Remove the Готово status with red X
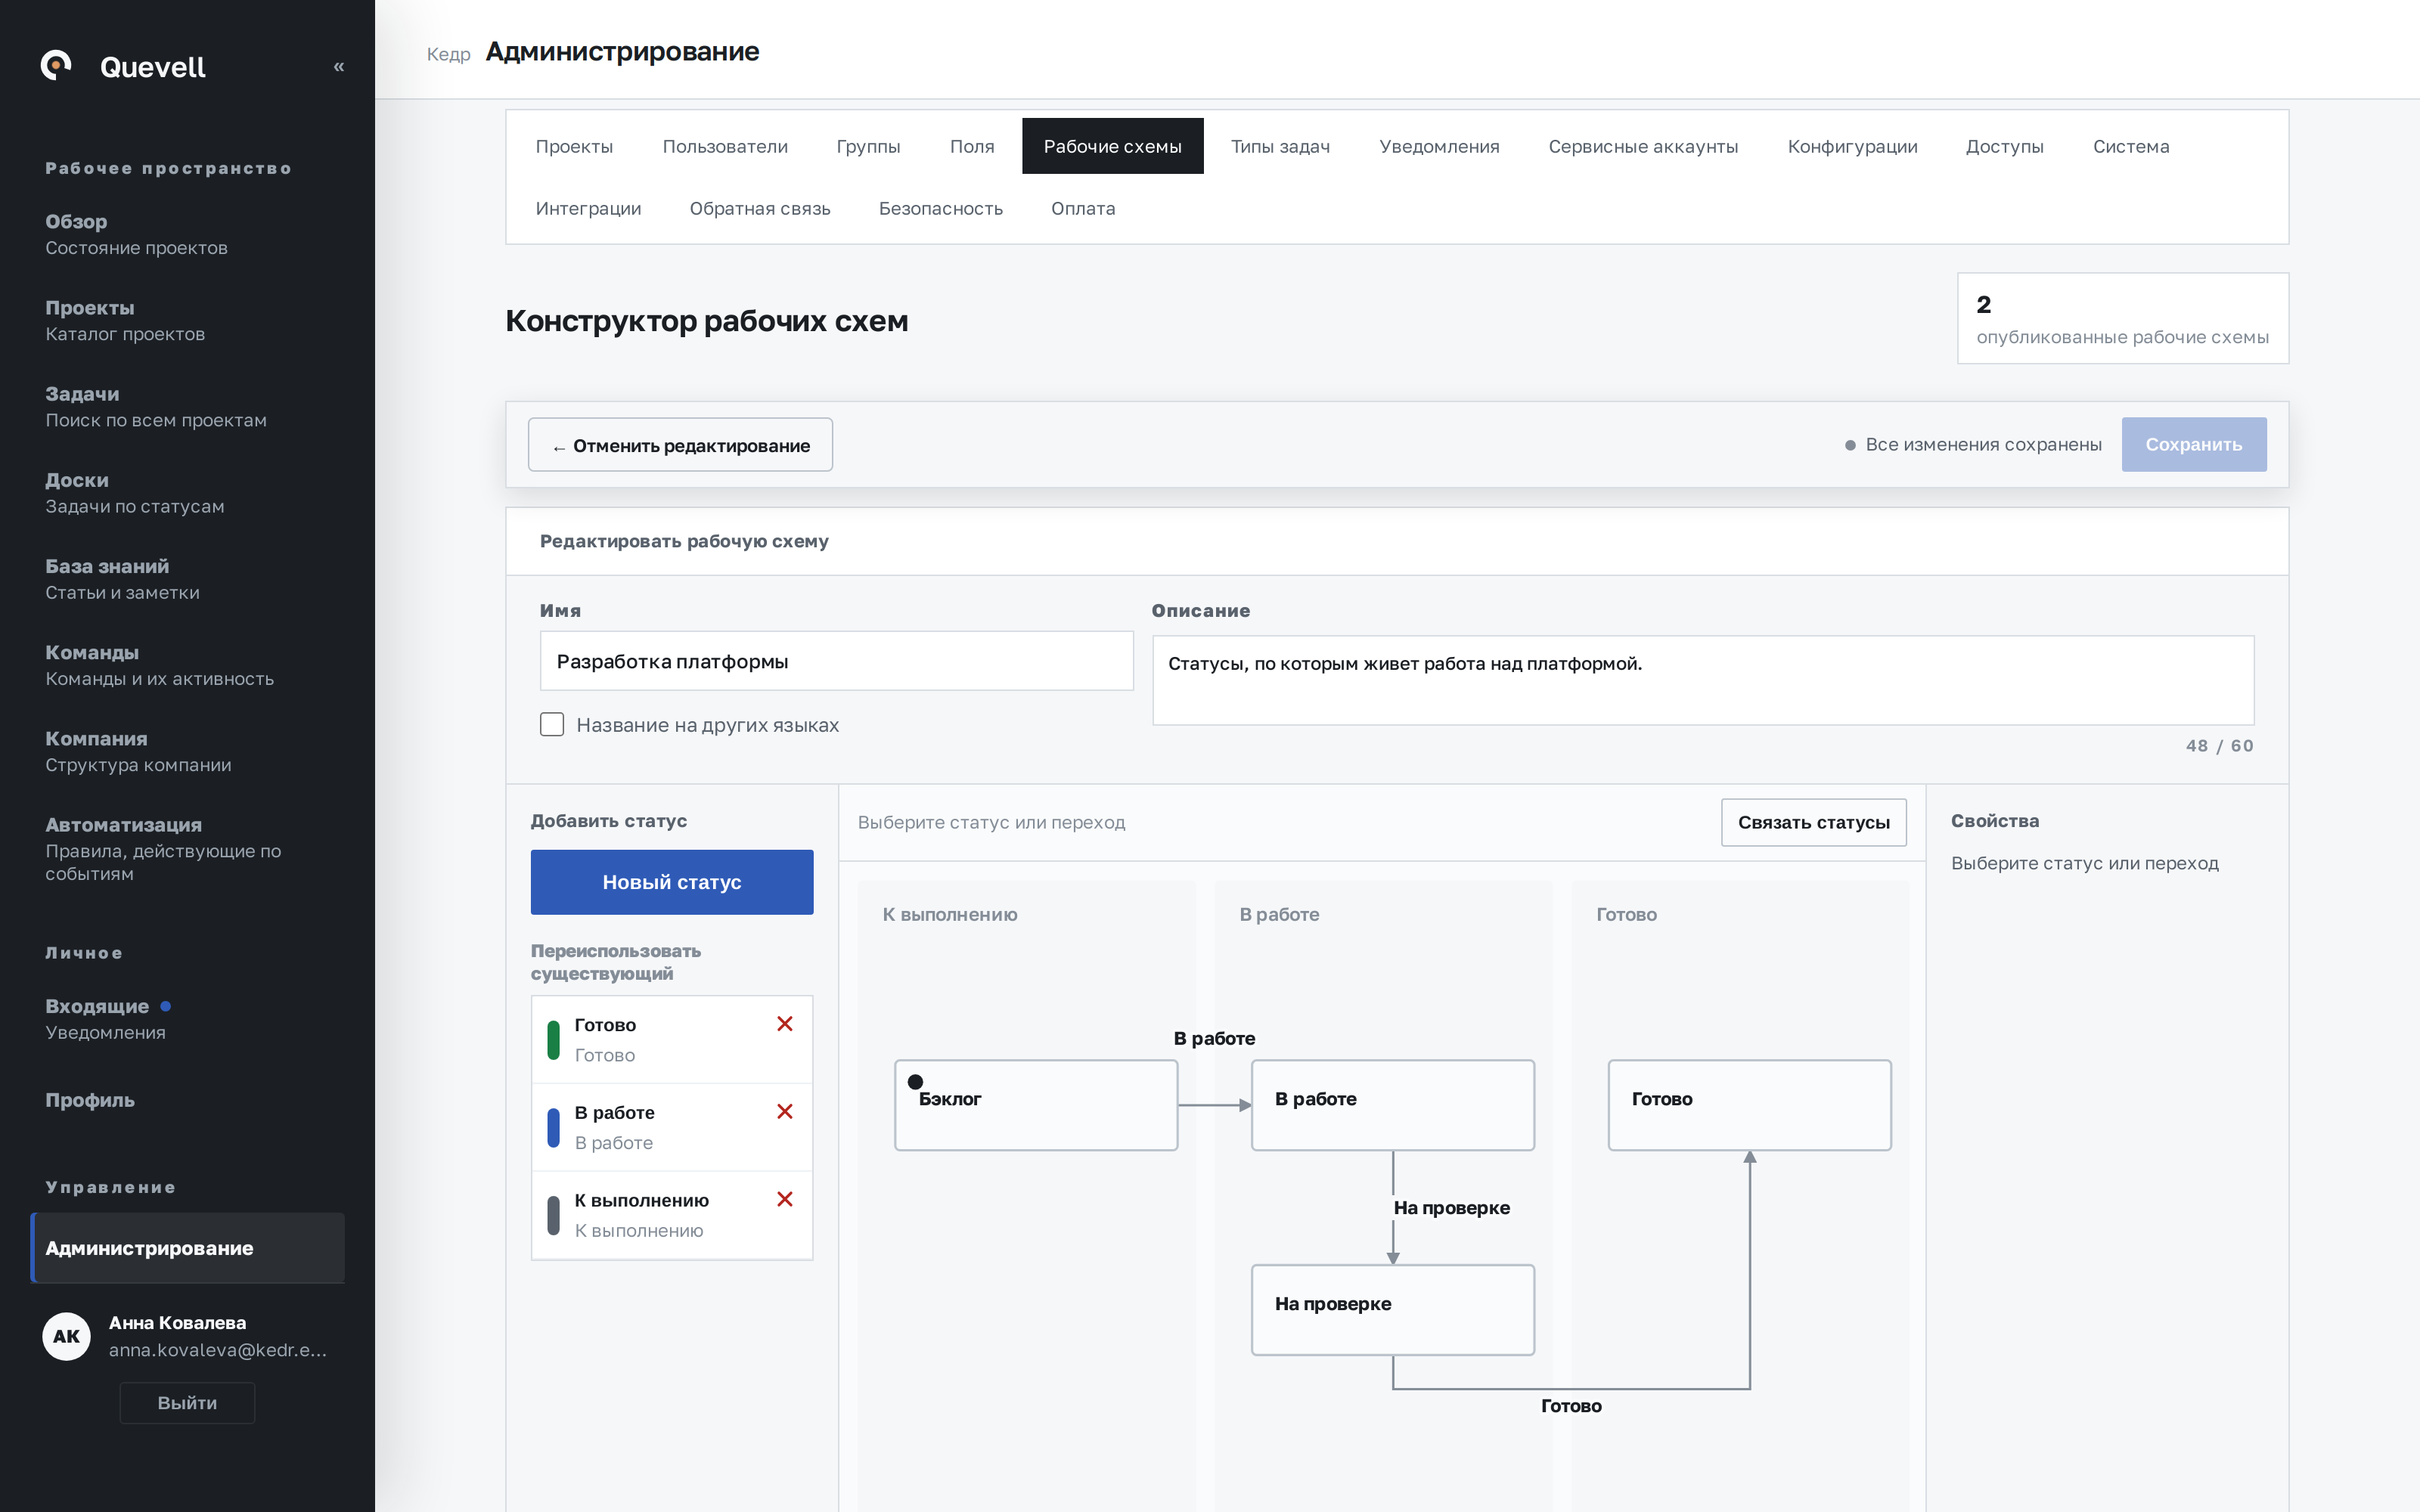Image resolution: width=2420 pixels, height=1512 pixels. (785, 1024)
